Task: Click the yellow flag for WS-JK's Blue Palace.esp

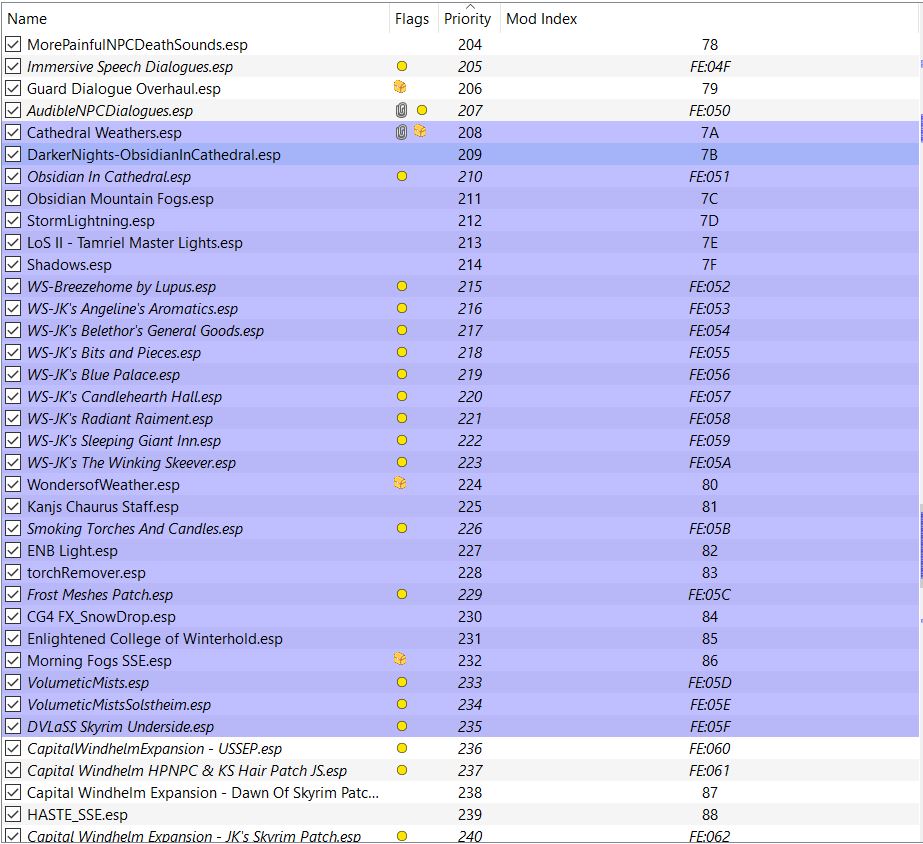Action: [x=402, y=374]
